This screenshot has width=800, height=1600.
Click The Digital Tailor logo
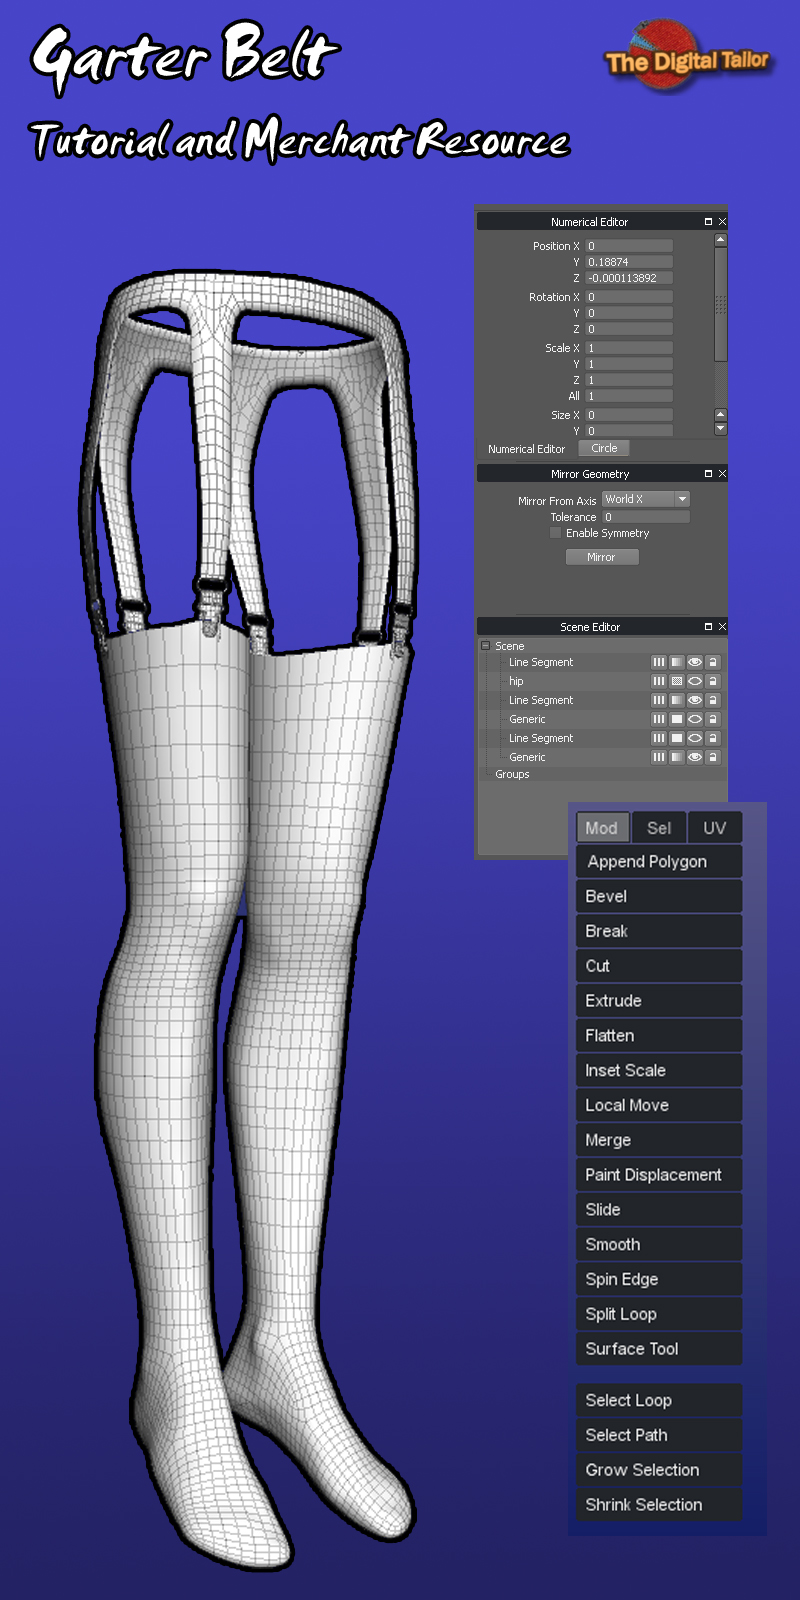click(x=686, y=58)
